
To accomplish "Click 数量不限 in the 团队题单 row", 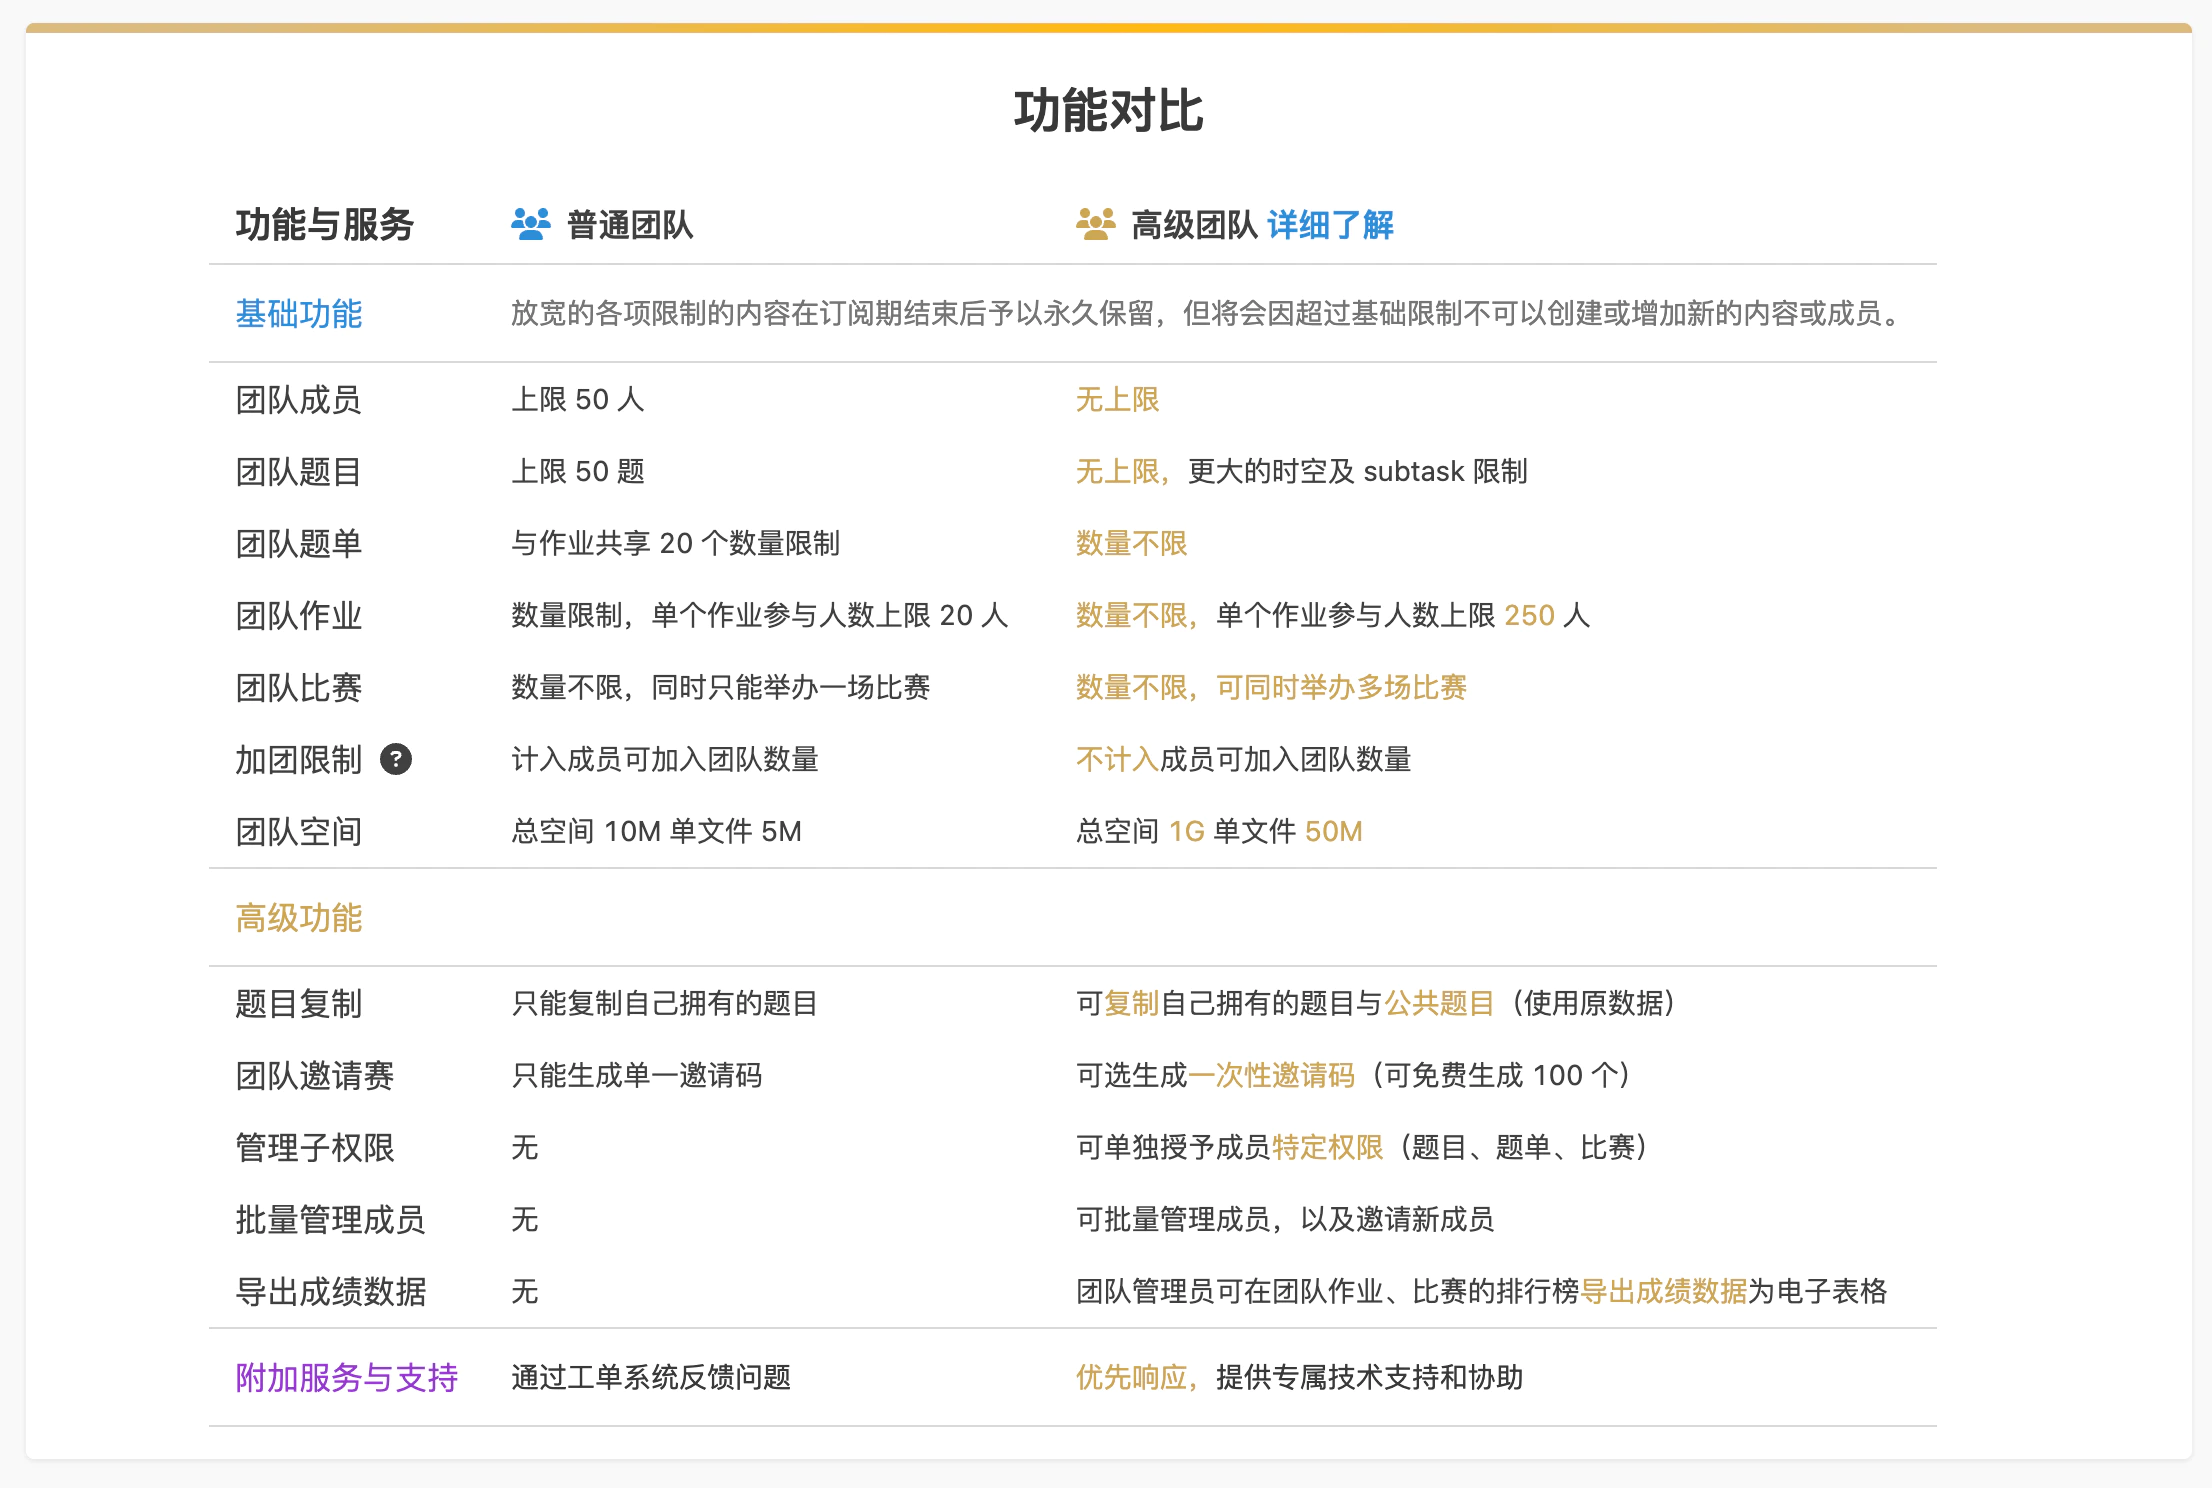I will point(1130,543).
